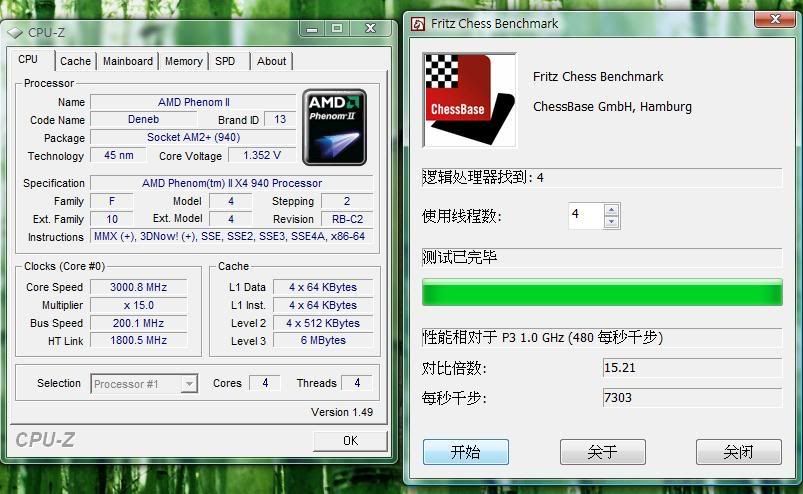Click the Level 2 4 x 512 KBytes value
803x494 pixels.
323,323
